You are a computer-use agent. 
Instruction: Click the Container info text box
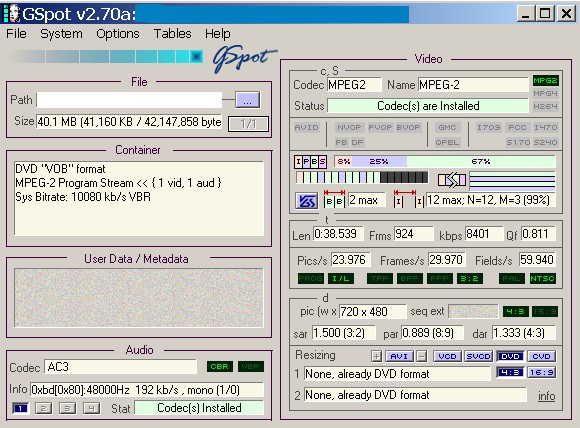click(x=139, y=198)
